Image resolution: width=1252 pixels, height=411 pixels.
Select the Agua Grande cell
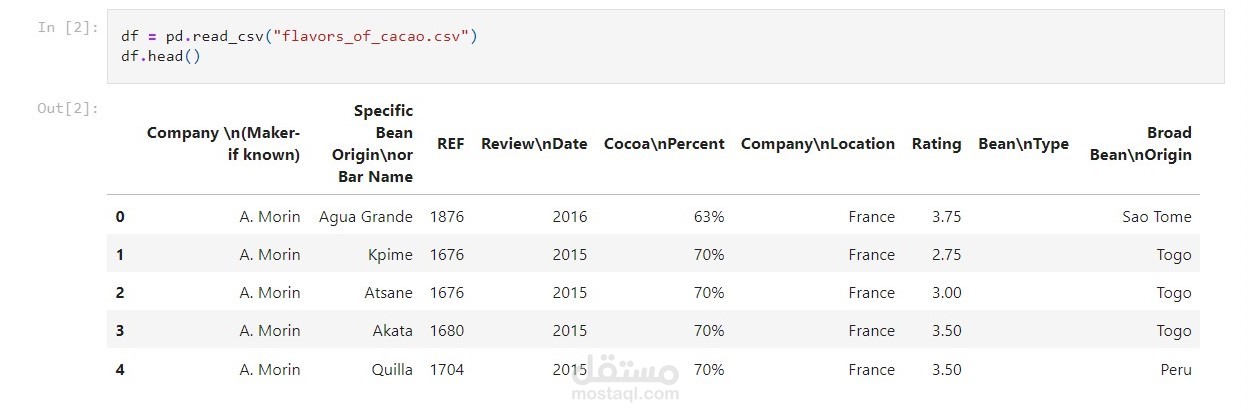tap(365, 216)
